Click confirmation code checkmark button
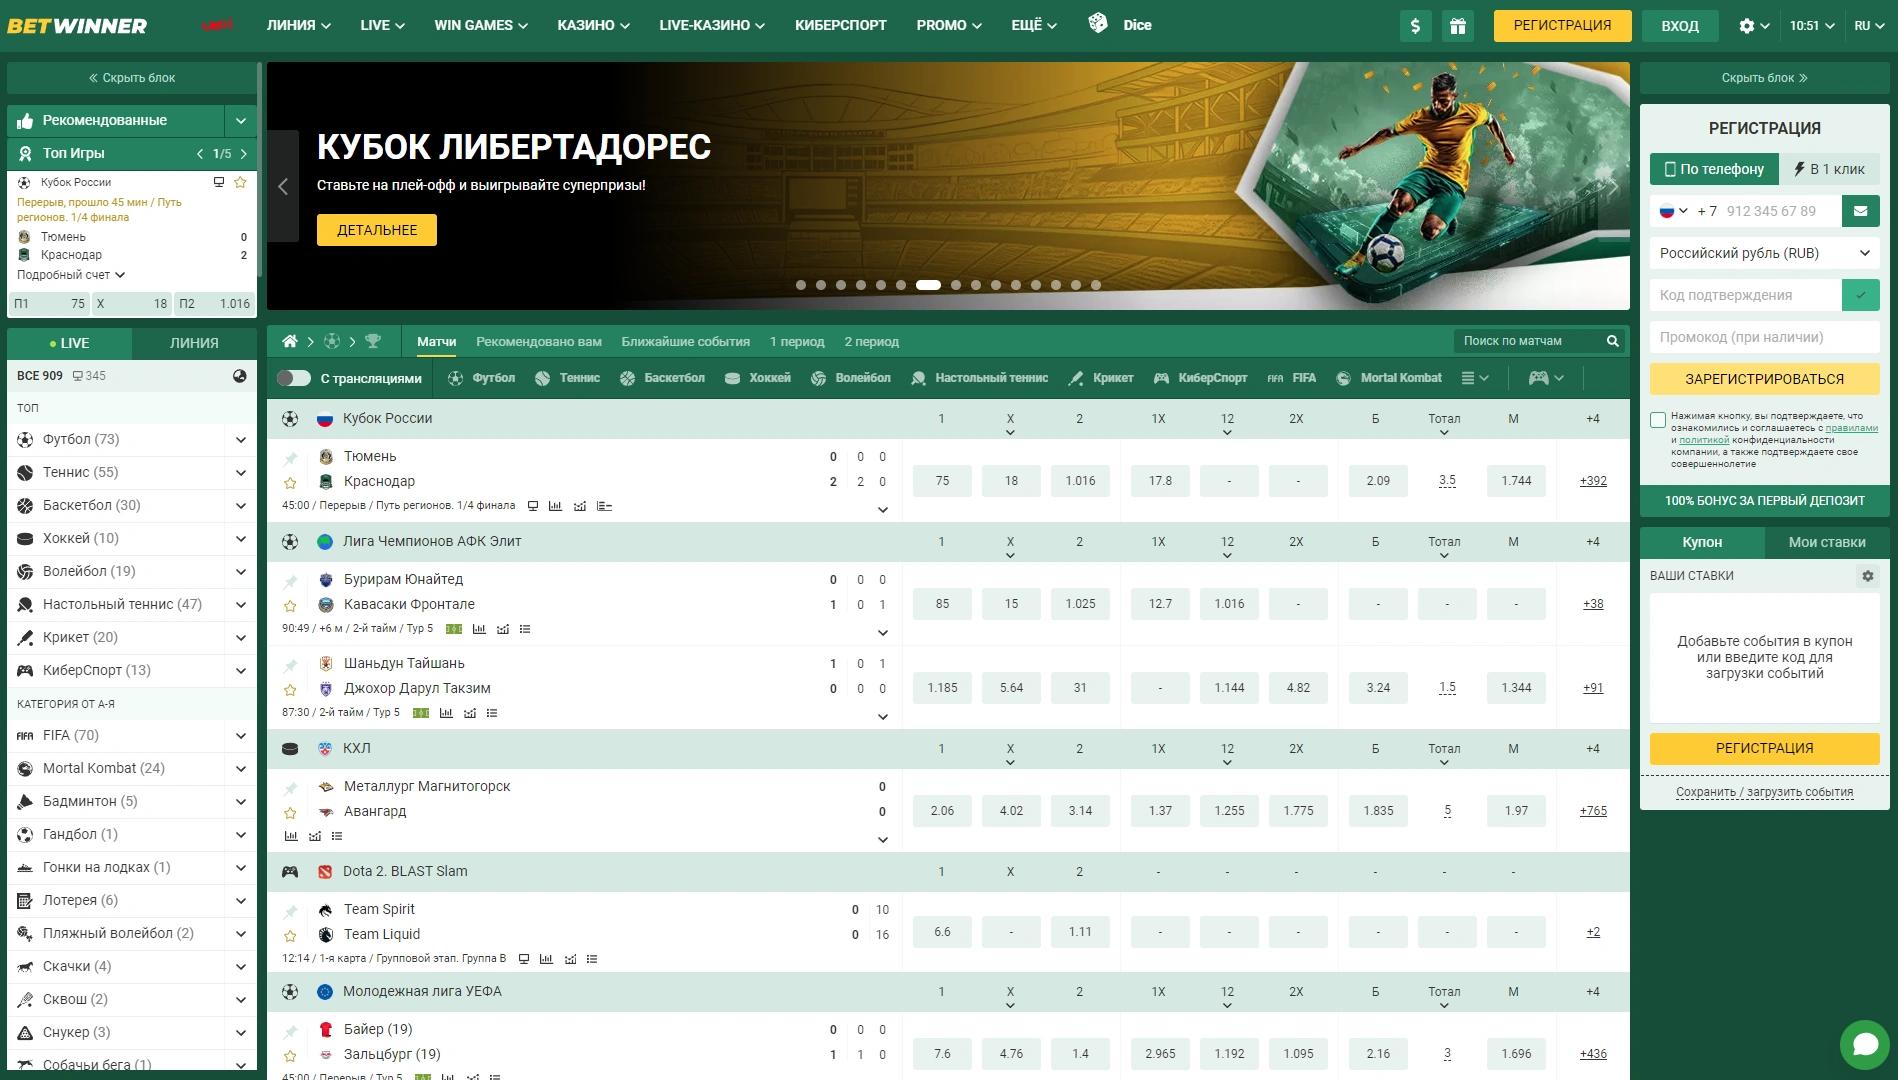Viewport: 1898px width, 1080px height. coord(1860,295)
